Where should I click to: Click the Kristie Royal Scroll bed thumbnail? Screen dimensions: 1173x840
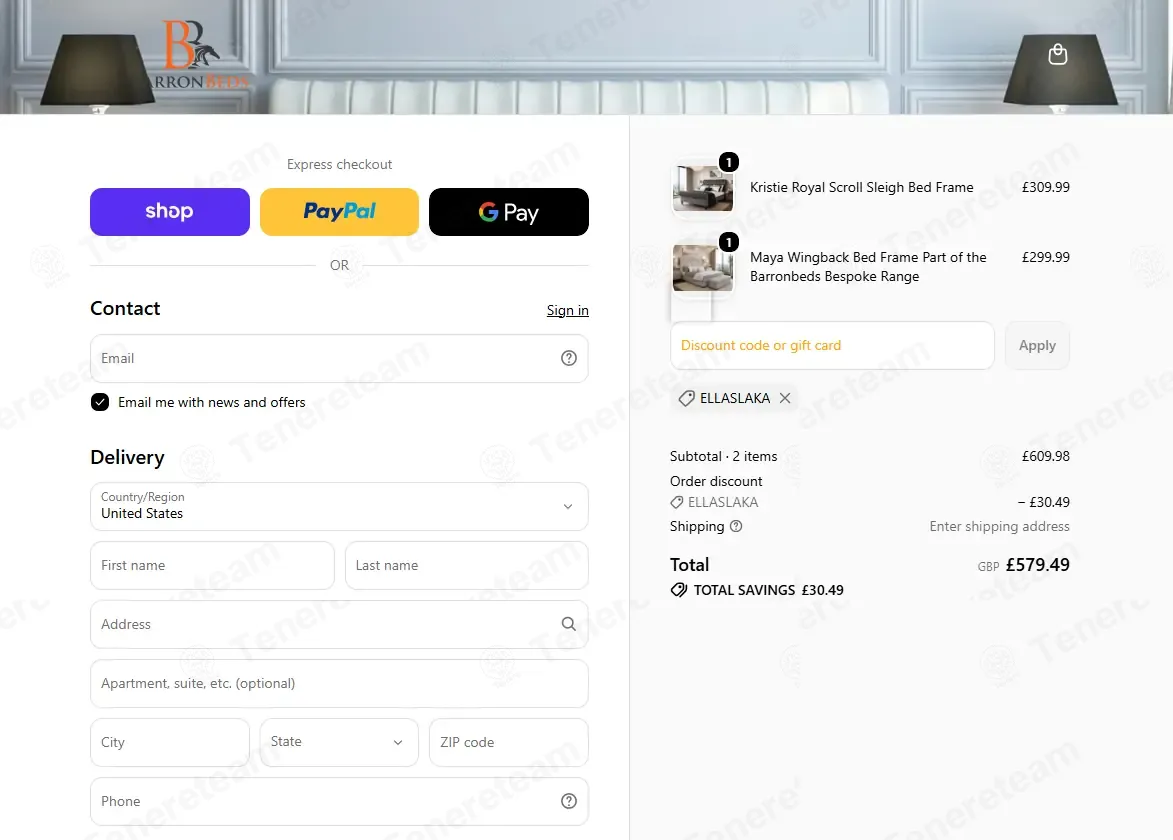(x=702, y=188)
